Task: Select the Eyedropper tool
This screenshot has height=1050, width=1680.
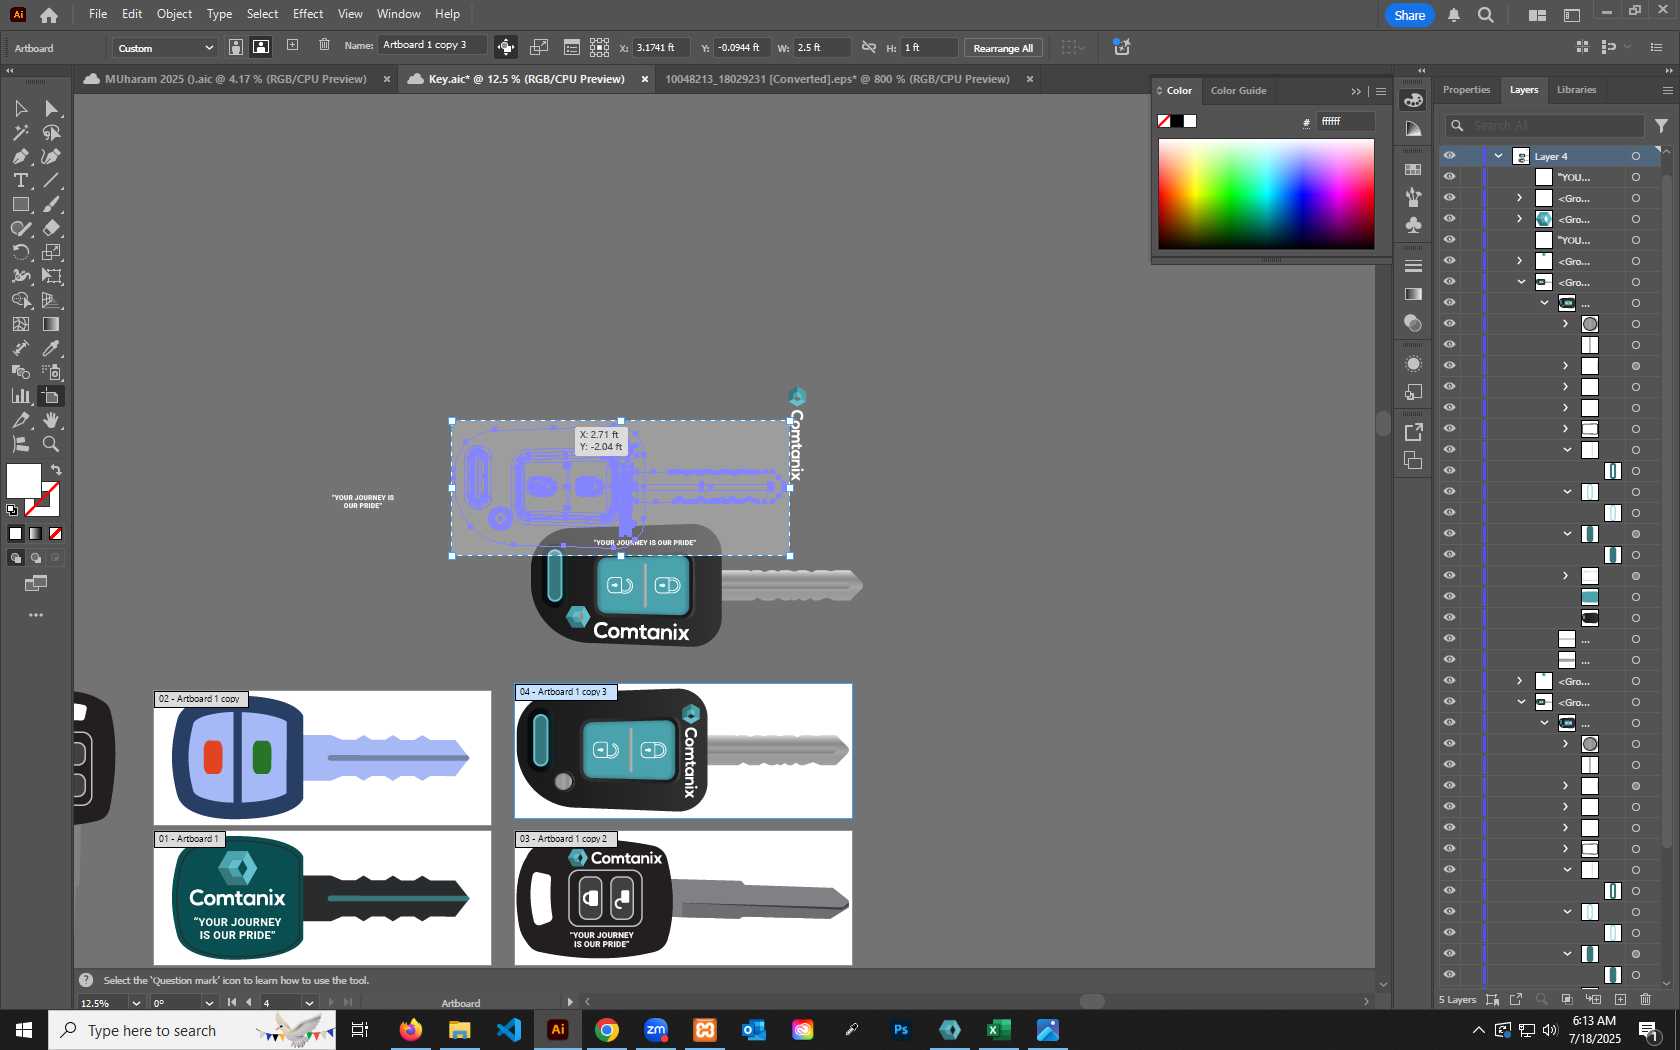Action: point(51,348)
